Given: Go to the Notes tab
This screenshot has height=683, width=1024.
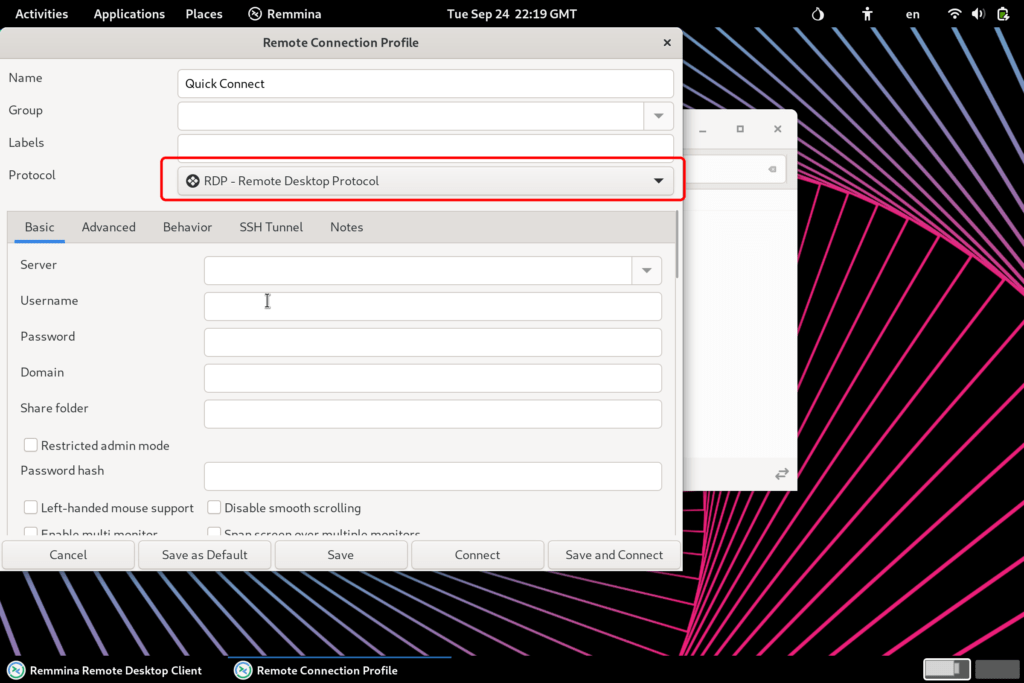Looking at the screenshot, I should pyautogui.click(x=346, y=227).
